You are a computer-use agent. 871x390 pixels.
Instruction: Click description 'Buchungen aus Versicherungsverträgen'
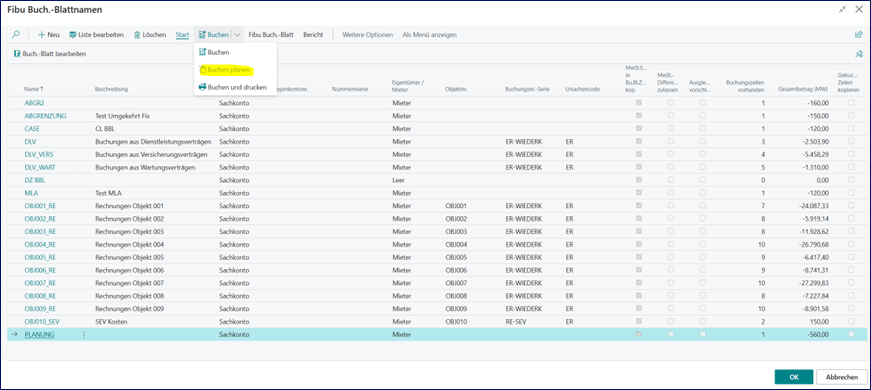pos(152,154)
